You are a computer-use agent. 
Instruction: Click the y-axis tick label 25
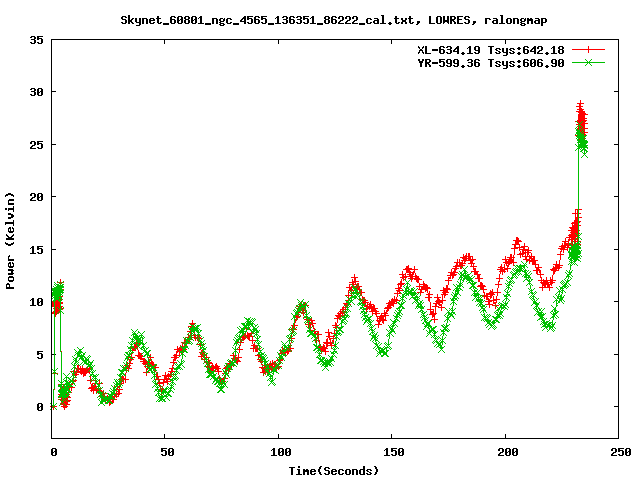[x=36, y=145]
